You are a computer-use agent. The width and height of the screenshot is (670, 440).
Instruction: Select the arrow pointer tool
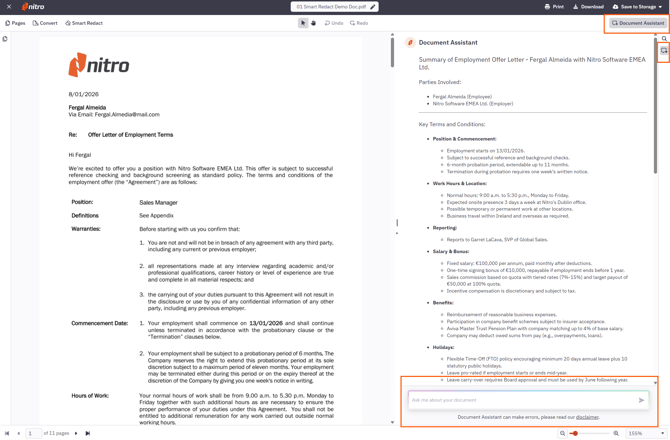coord(303,23)
